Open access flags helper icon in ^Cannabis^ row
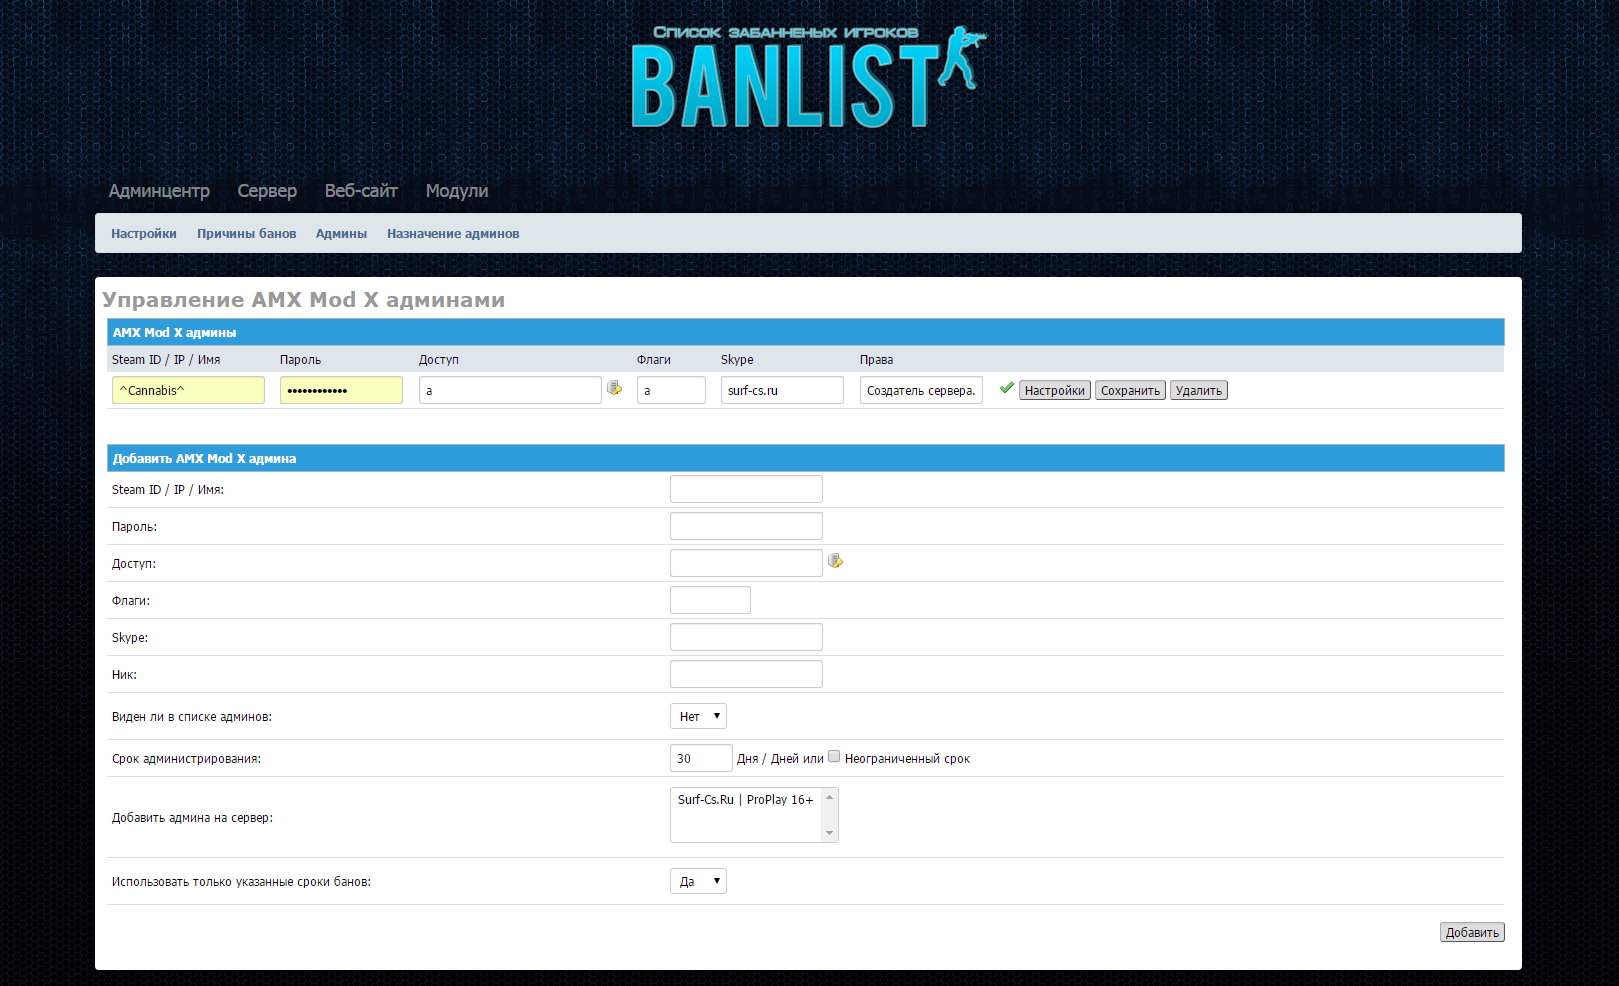 point(615,388)
